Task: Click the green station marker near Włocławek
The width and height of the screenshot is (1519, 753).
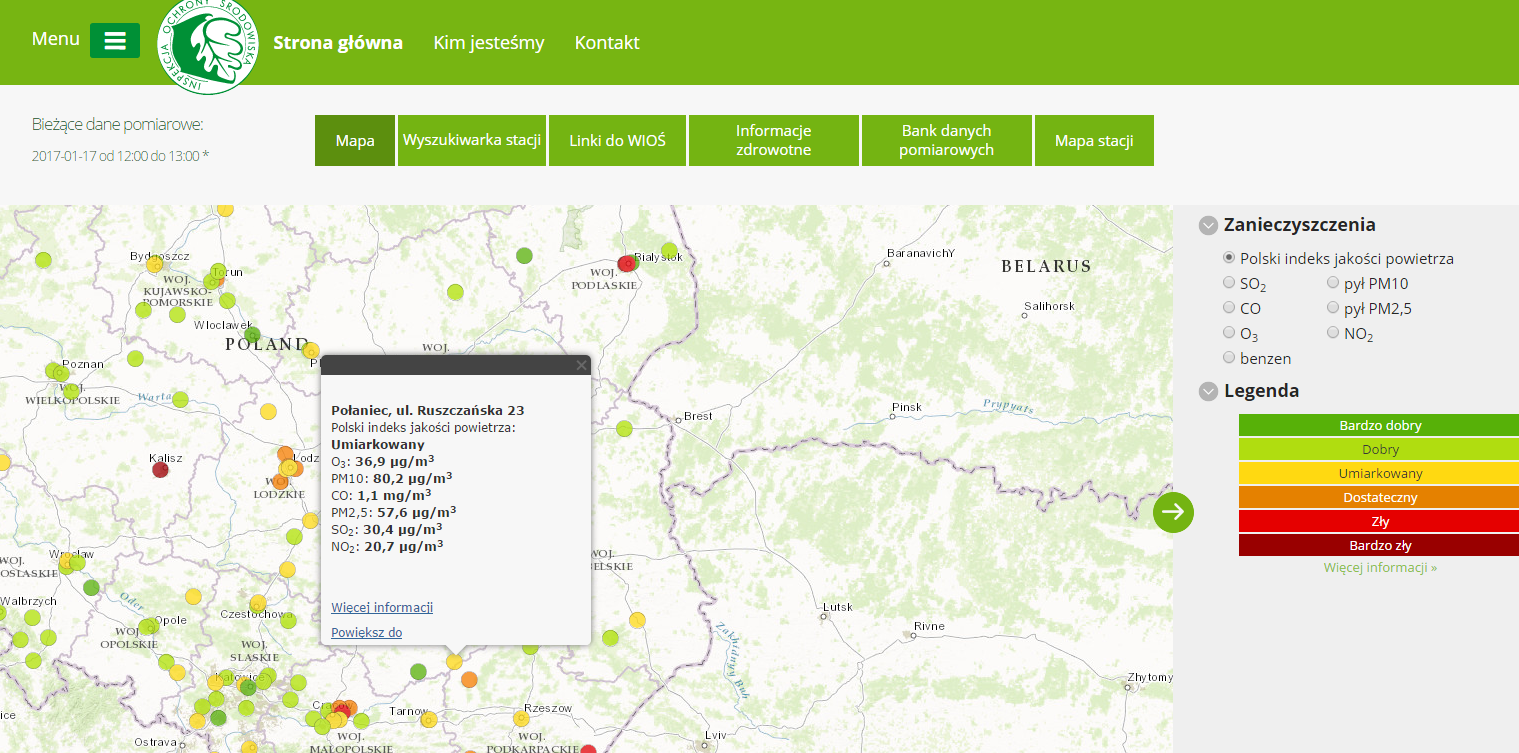Action: coord(253,334)
